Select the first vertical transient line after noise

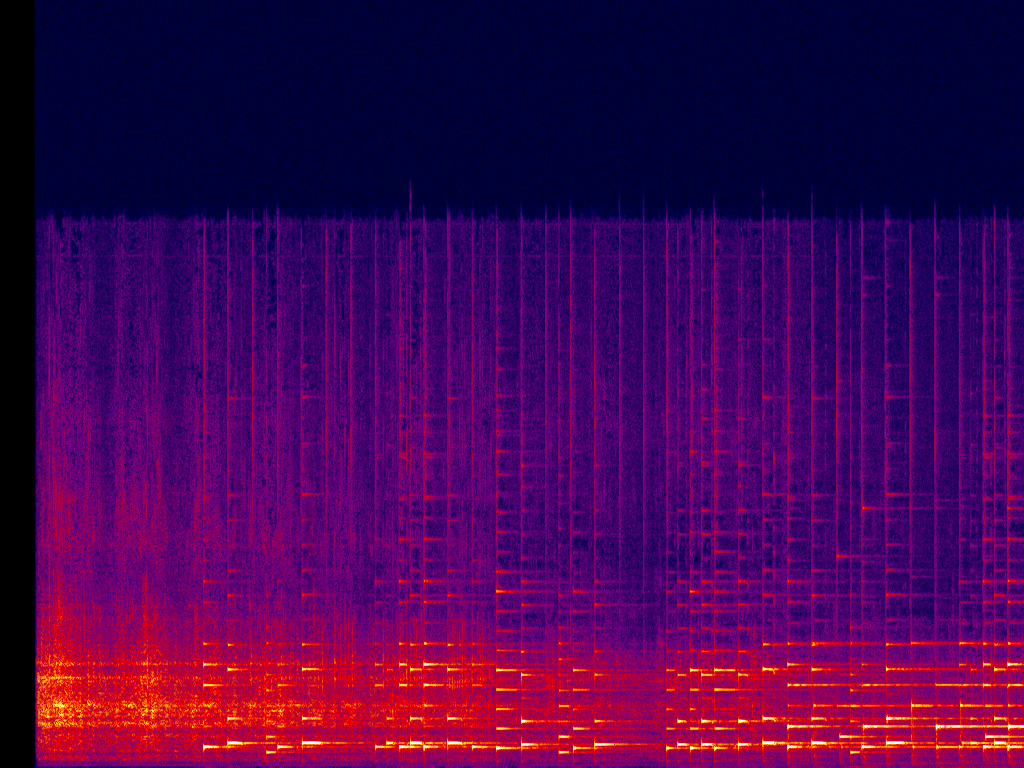[x=204, y=400]
